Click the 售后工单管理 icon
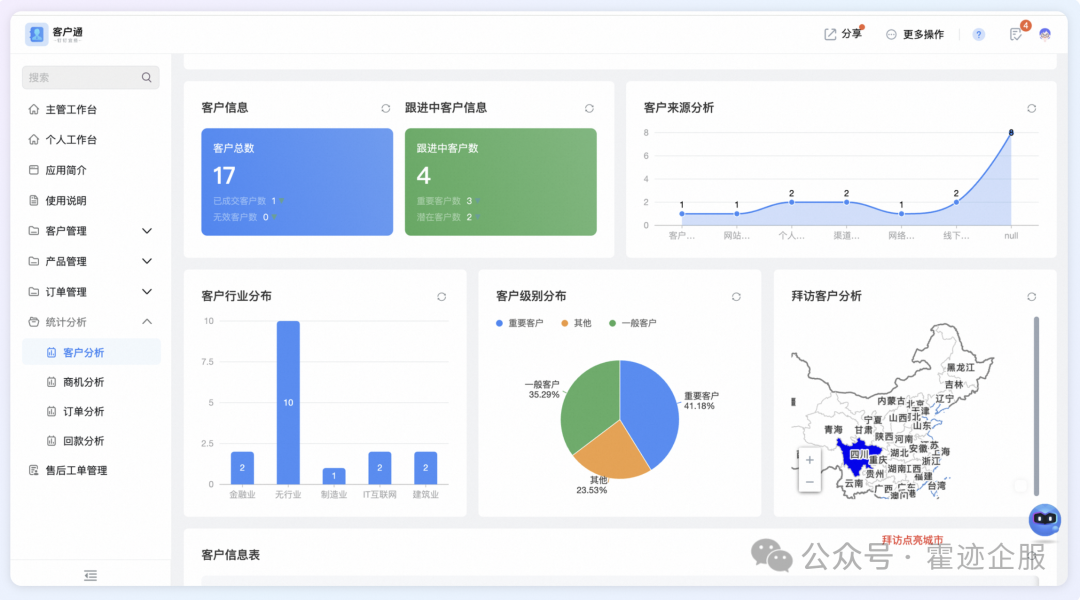1080x600 pixels. 33,470
